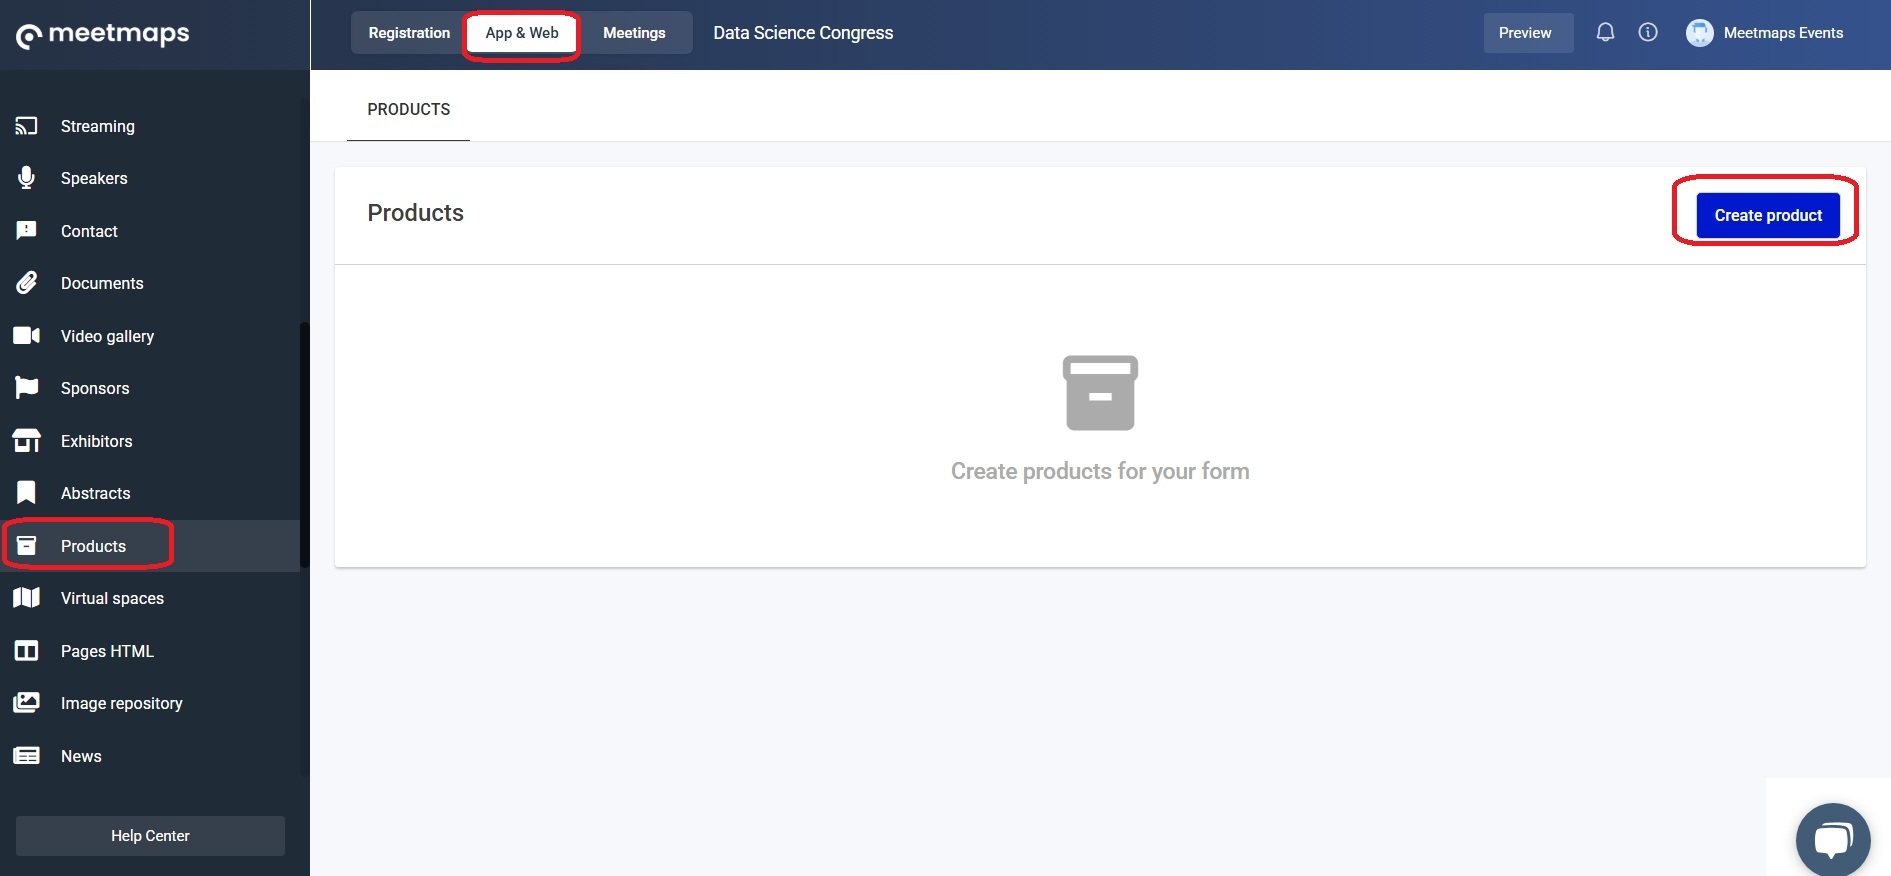This screenshot has width=1891, height=876.
Task: Open Abstracts menu item
Action: click(150, 493)
